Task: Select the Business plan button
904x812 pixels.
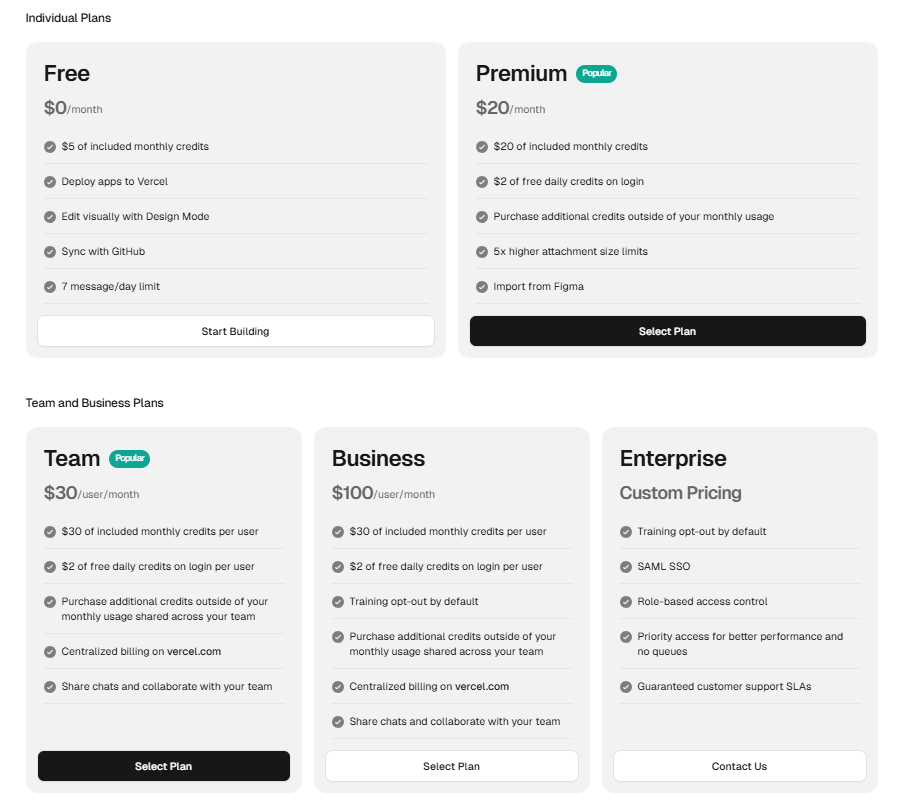Action: pyautogui.click(x=451, y=766)
